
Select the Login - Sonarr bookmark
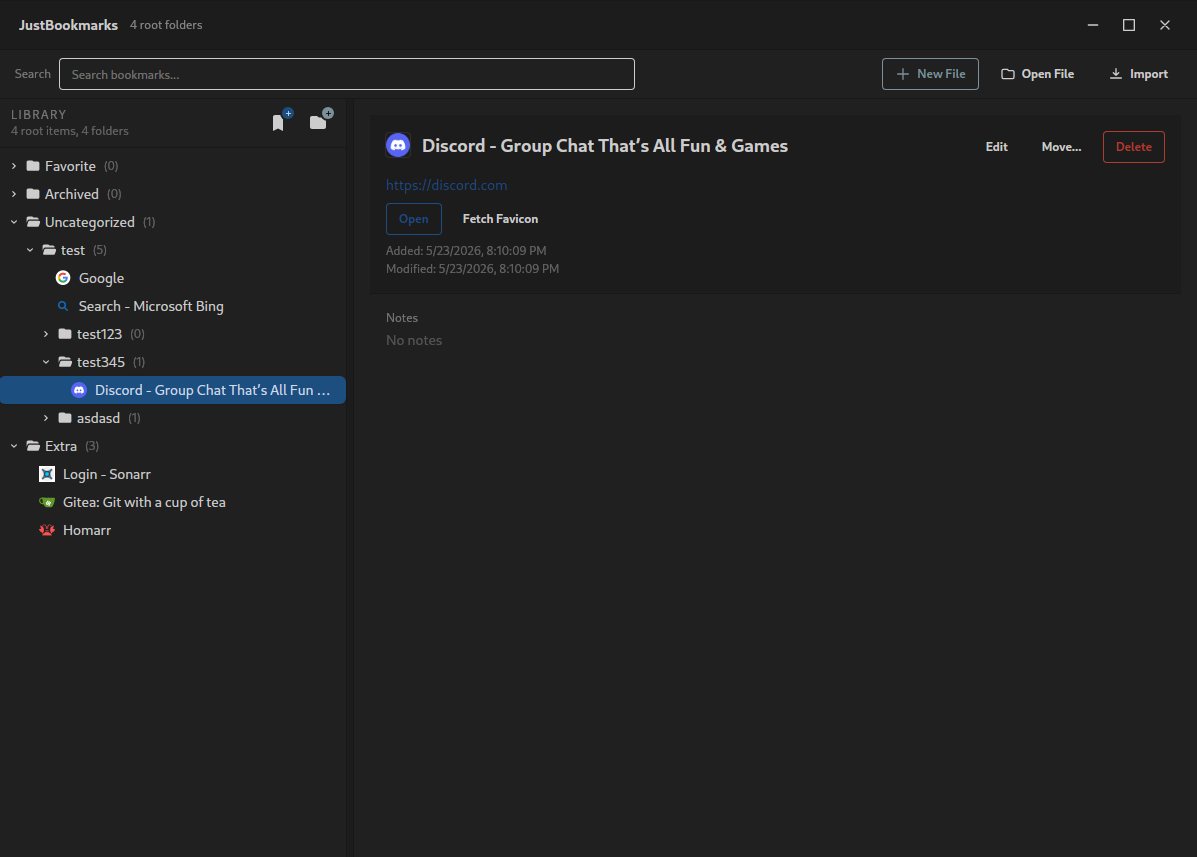coord(107,474)
